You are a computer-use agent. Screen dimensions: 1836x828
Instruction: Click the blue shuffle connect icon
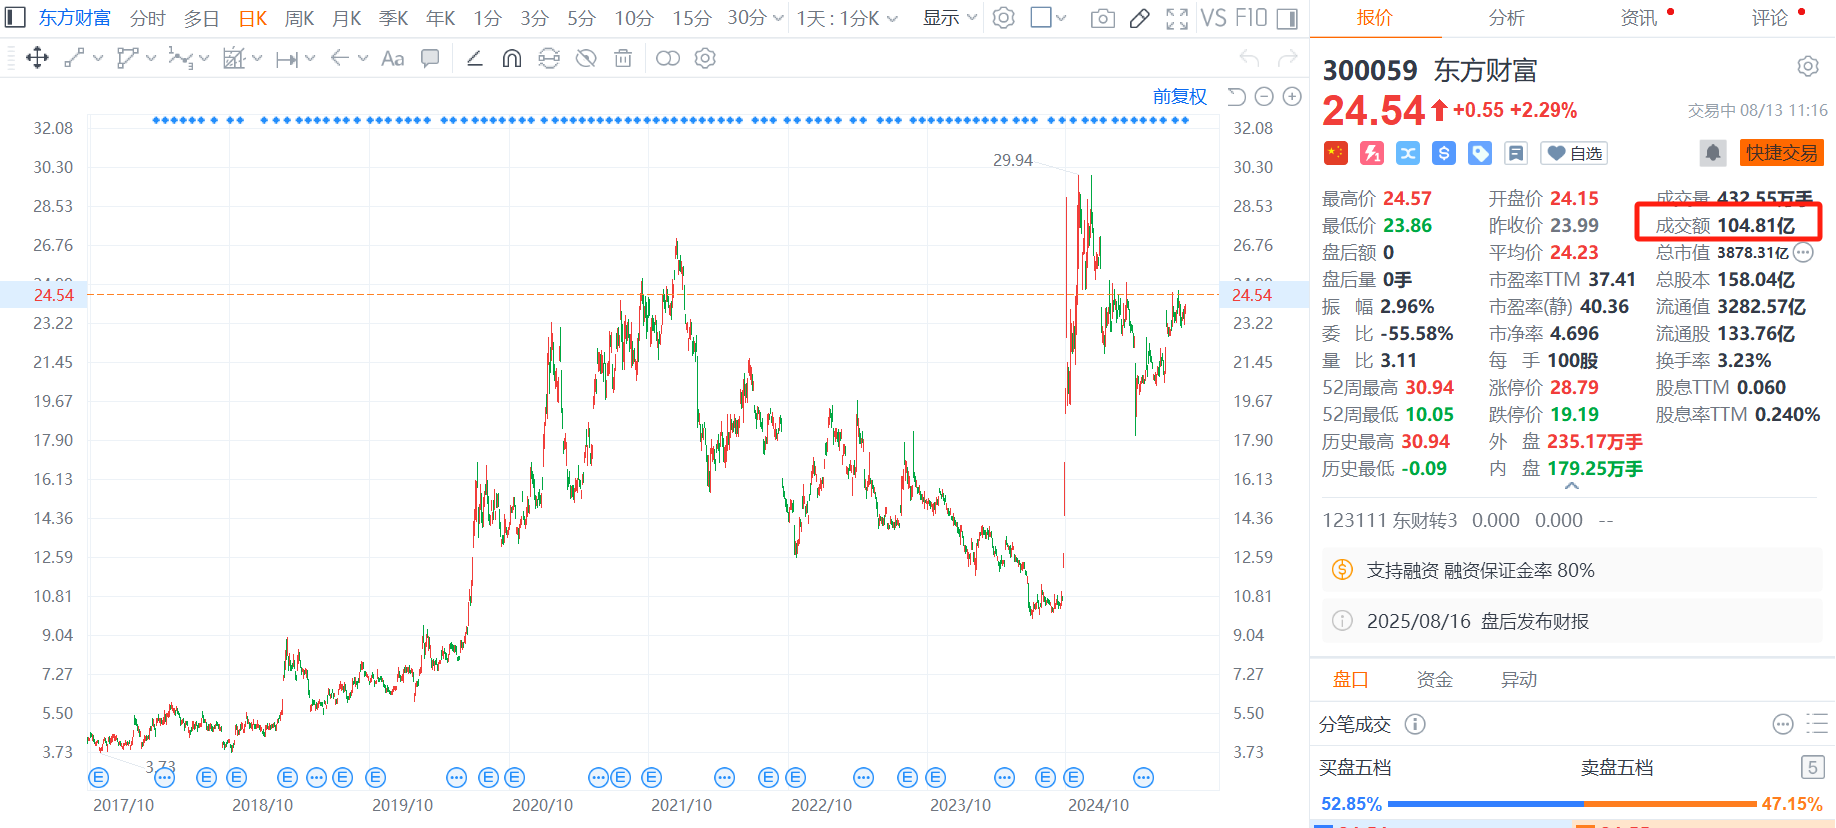(1408, 153)
